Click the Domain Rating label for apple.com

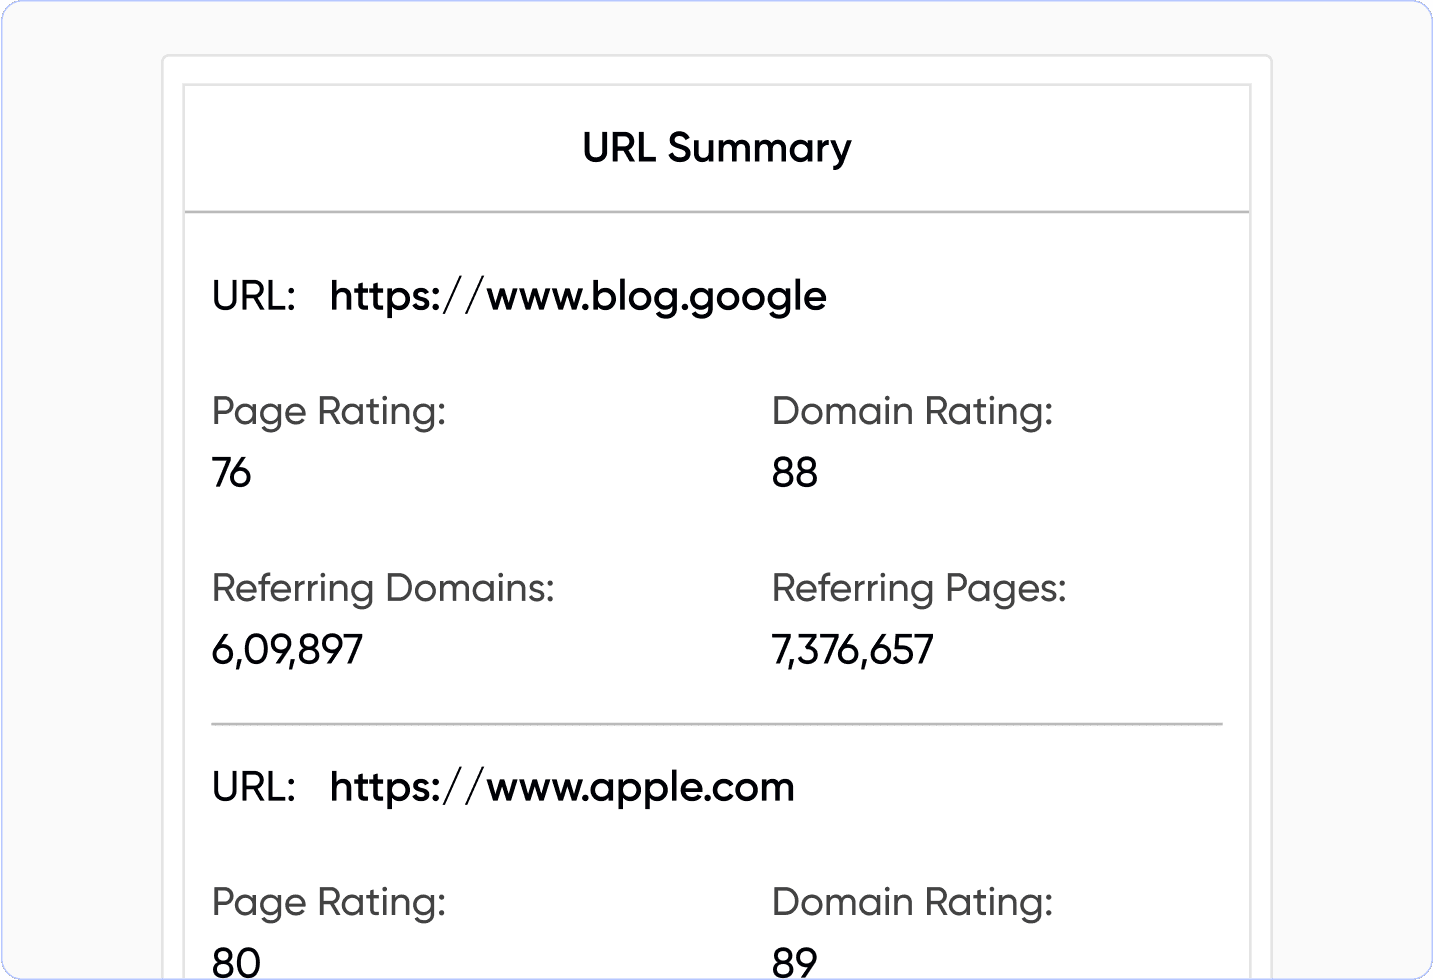pos(912,902)
